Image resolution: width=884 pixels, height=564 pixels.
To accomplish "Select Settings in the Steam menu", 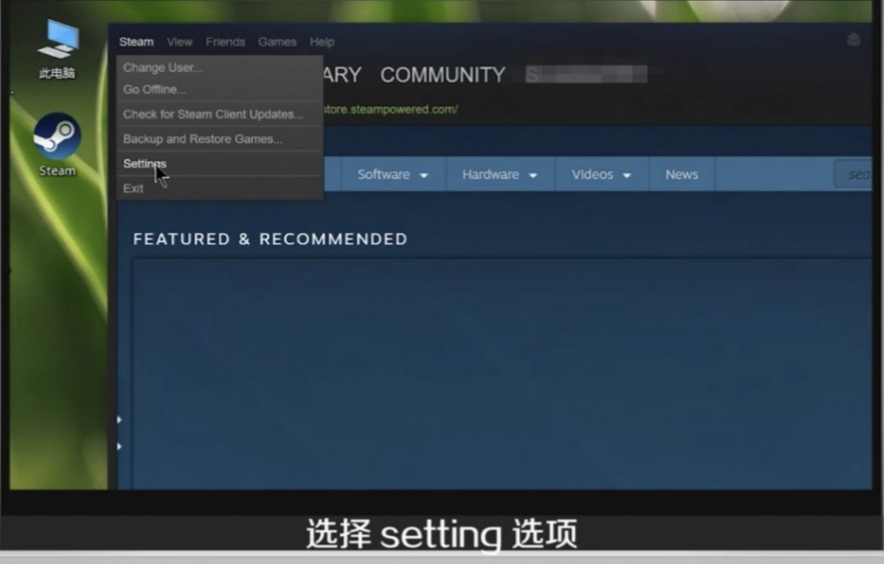I will tap(220, 164).
